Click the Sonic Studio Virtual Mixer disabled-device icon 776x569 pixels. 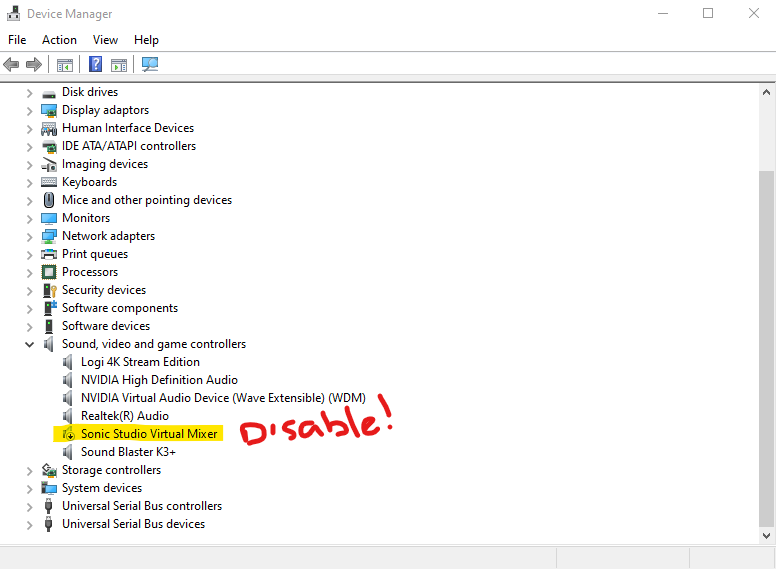pyautogui.click(x=68, y=434)
